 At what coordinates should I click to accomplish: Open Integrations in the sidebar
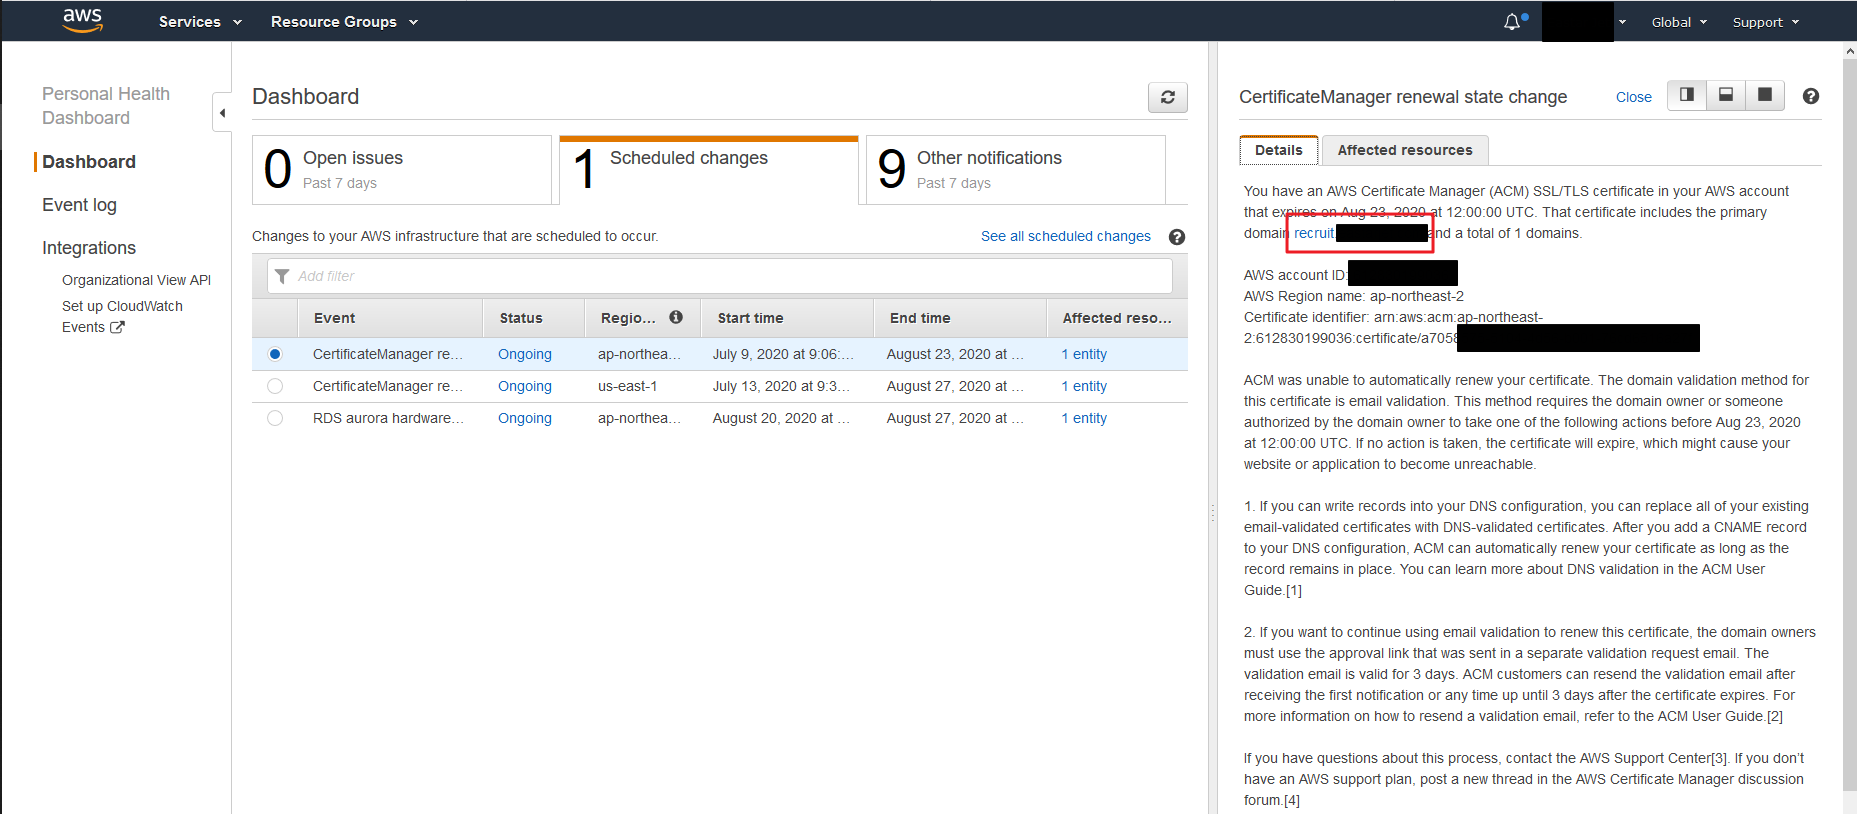89,248
